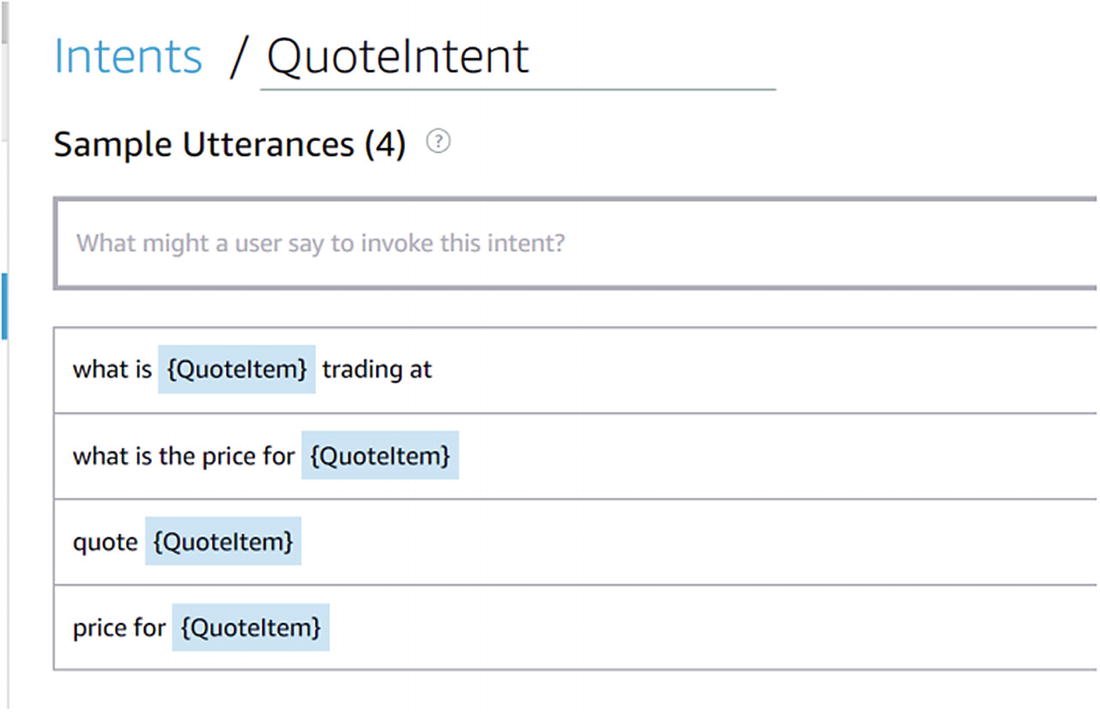Image resolution: width=1100 pixels, height=712 pixels.
Task: Click the blue indicator bar on left edge
Action: pyautogui.click(x=4, y=305)
